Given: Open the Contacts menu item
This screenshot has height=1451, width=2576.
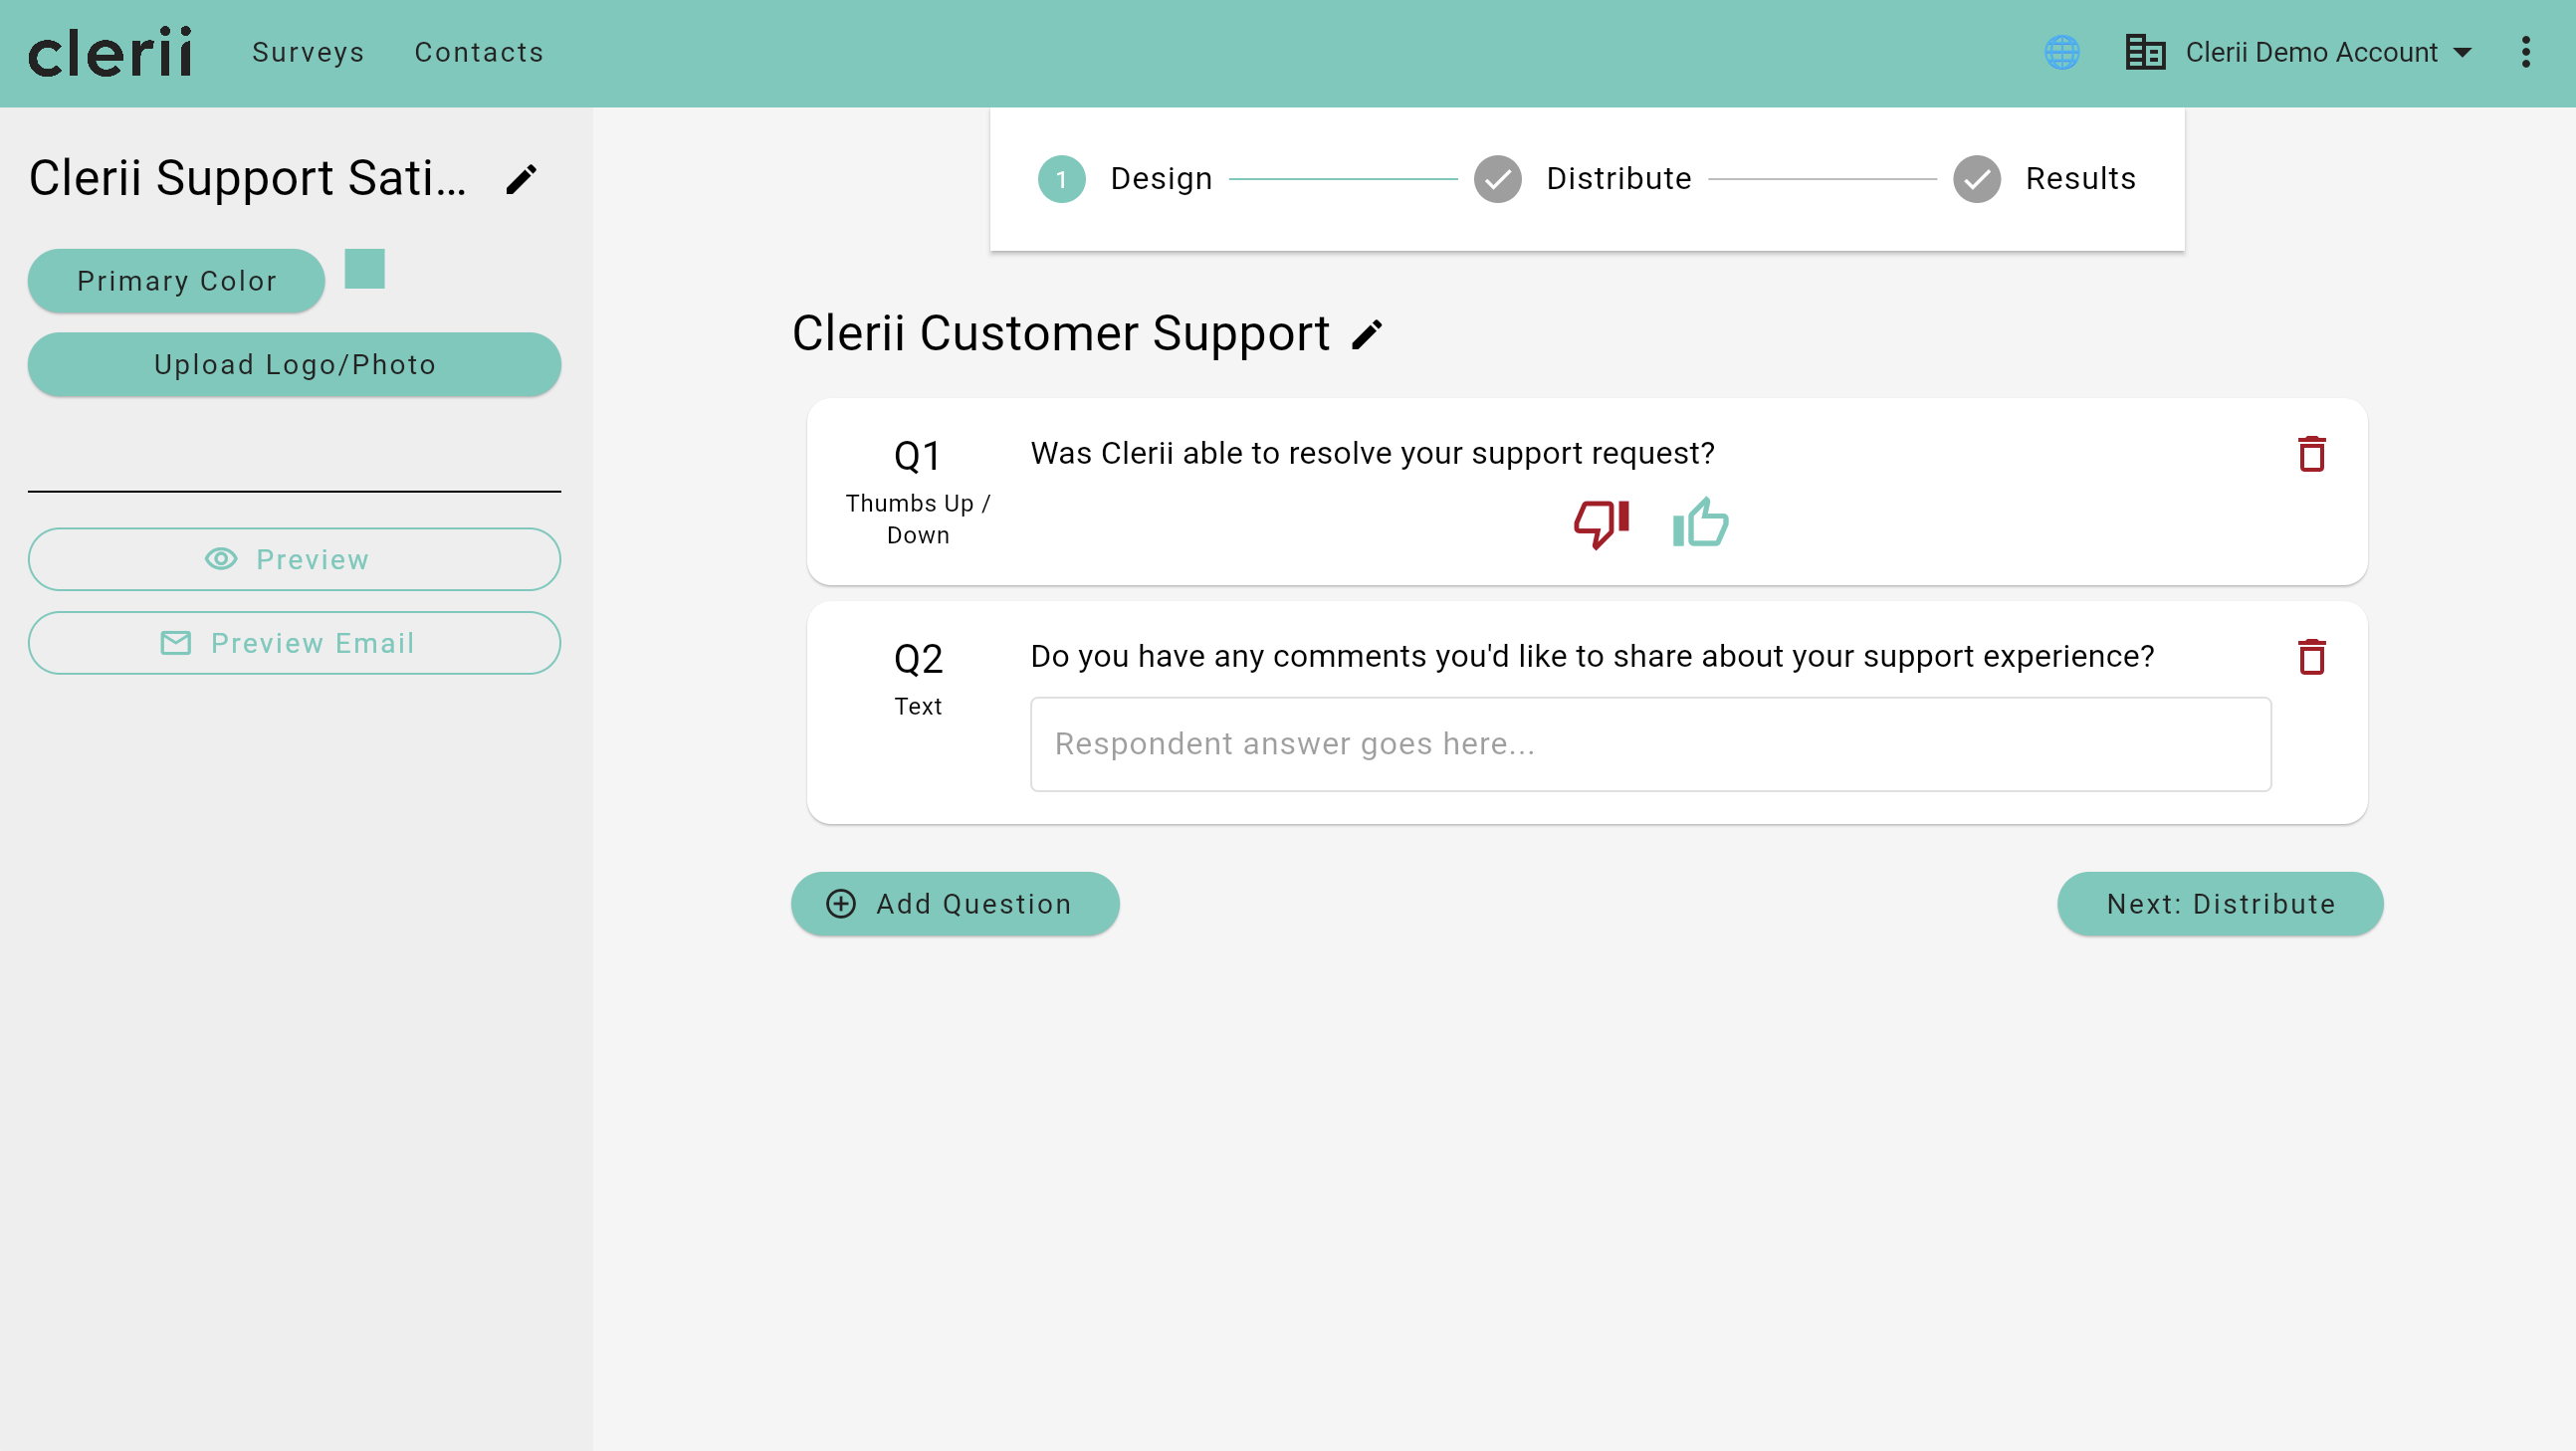Looking at the screenshot, I should 479,52.
